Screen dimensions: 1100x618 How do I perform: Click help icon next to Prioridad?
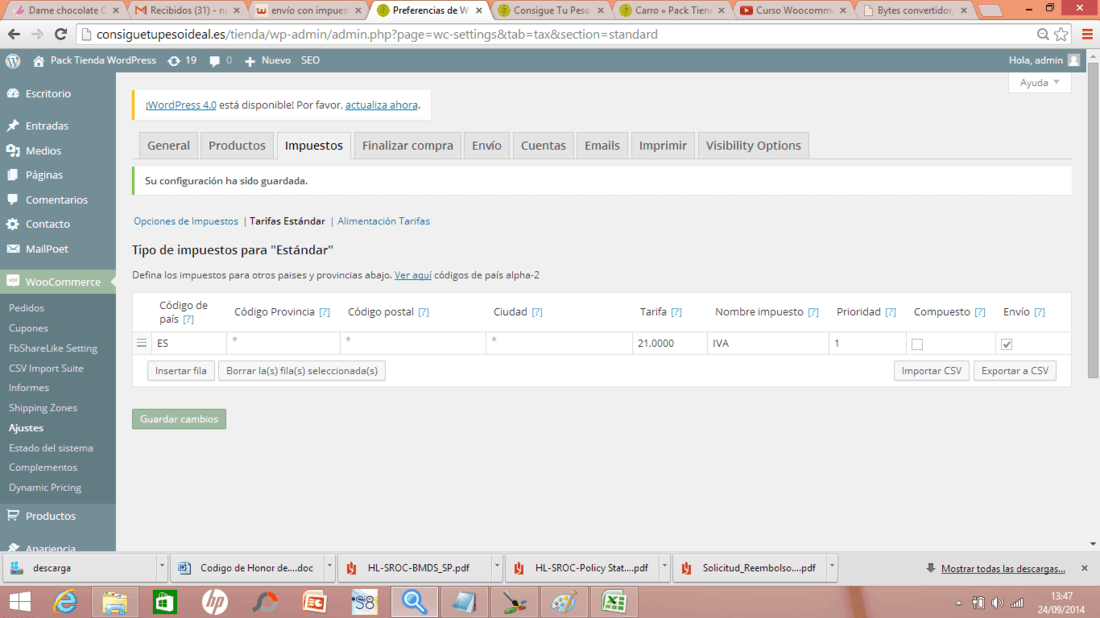click(x=890, y=312)
